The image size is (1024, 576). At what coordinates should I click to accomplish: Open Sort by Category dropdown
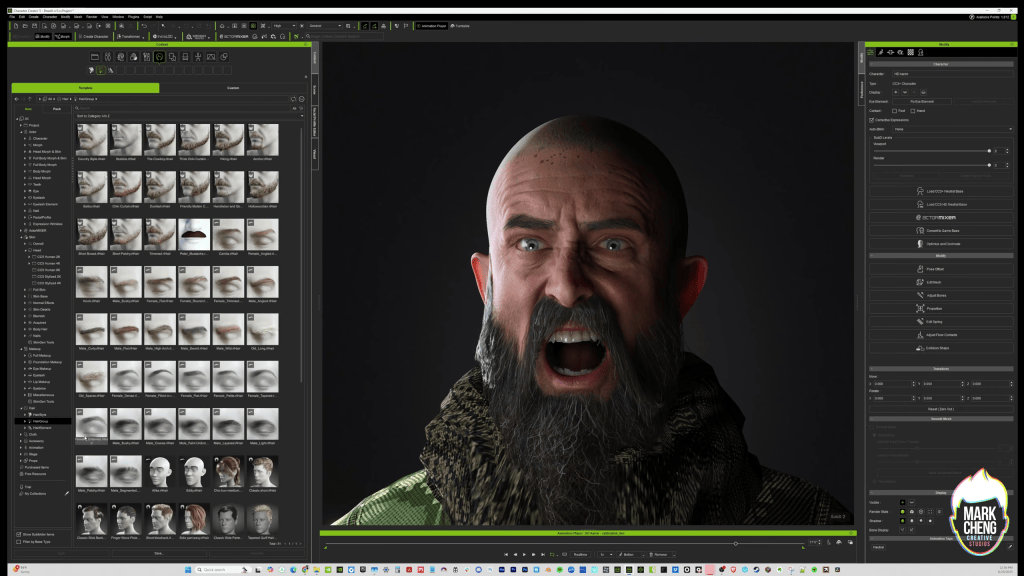189,116
